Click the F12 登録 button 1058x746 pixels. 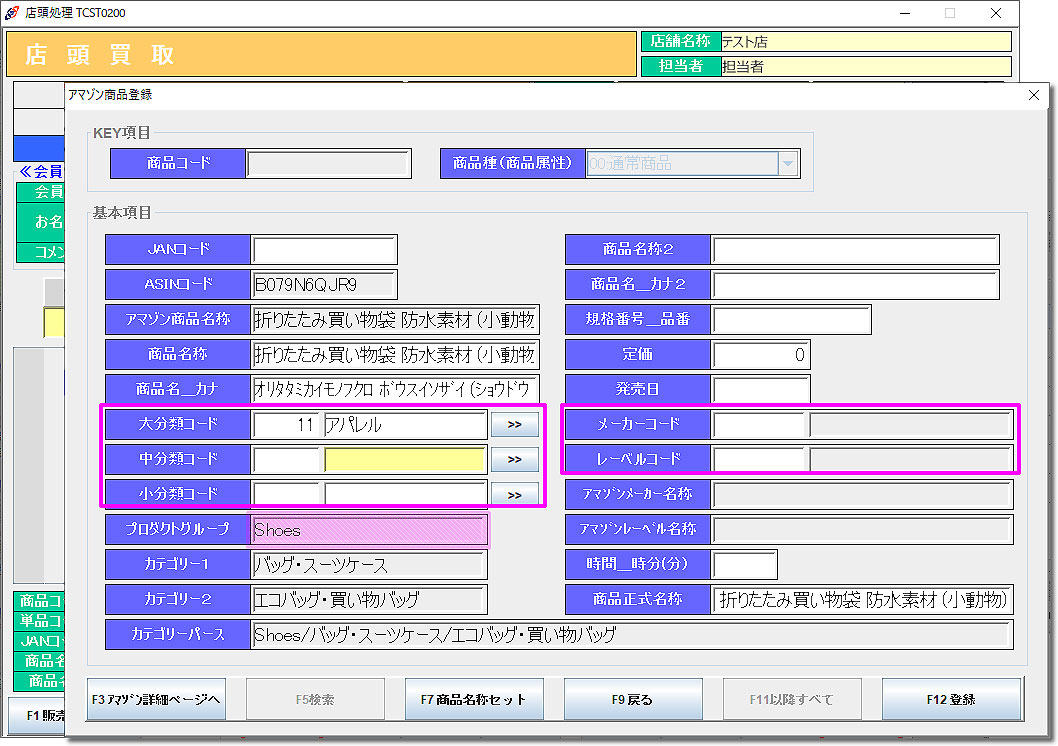(951, 699)
